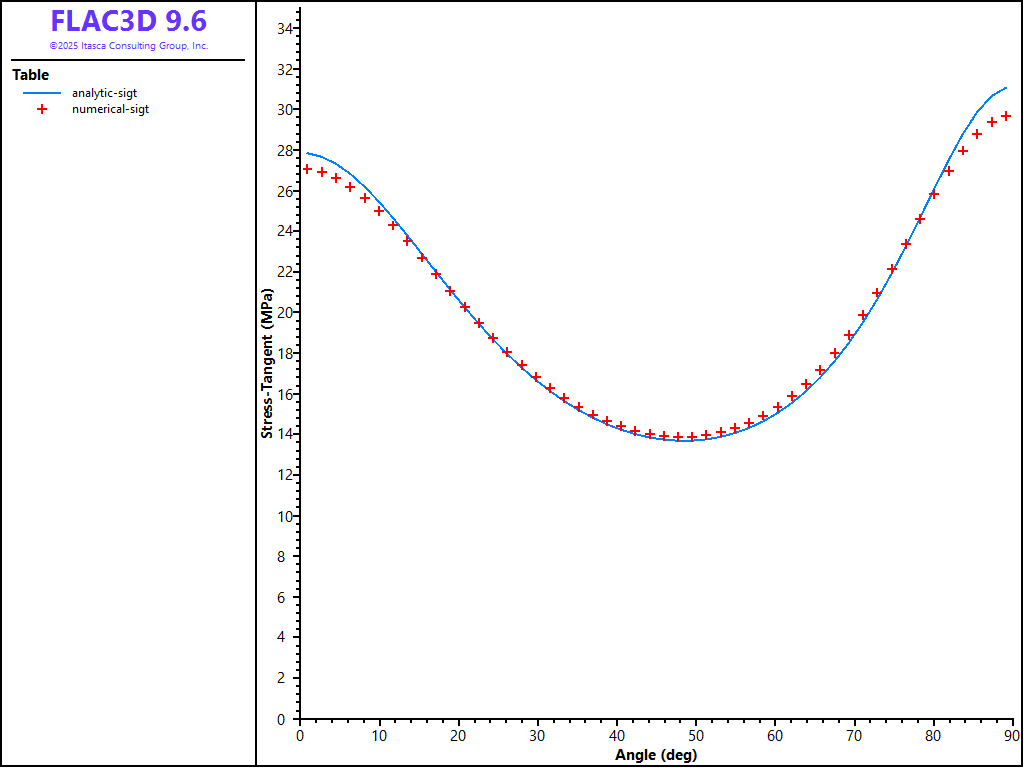Click the Stress-Tangent (MPa) axis label
This screenshot has width=1024, height=768.
tap(267, 364)
